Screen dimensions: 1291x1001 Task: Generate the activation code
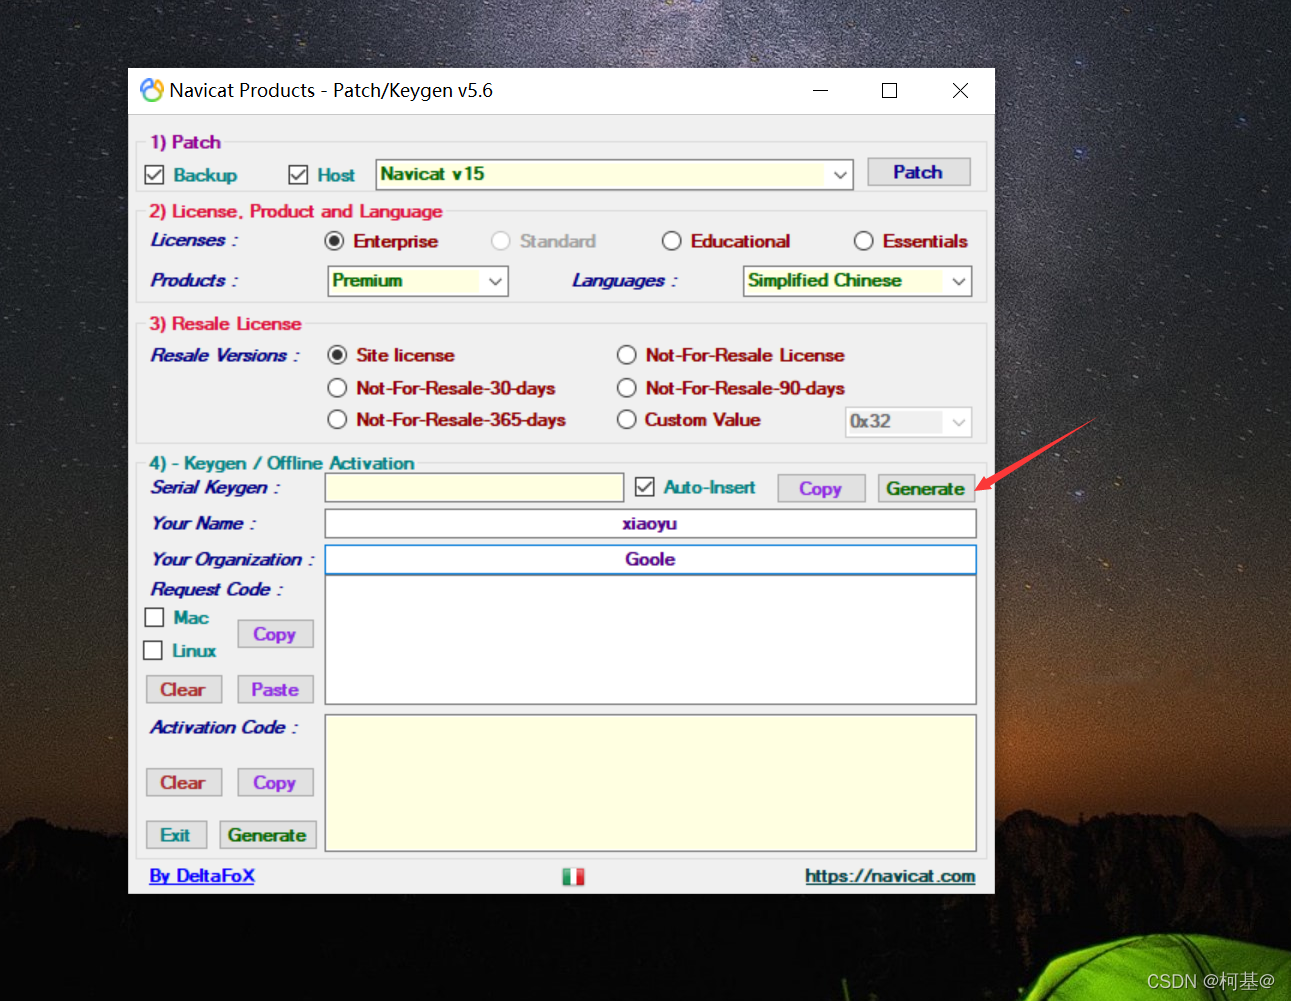pos(267,835)
